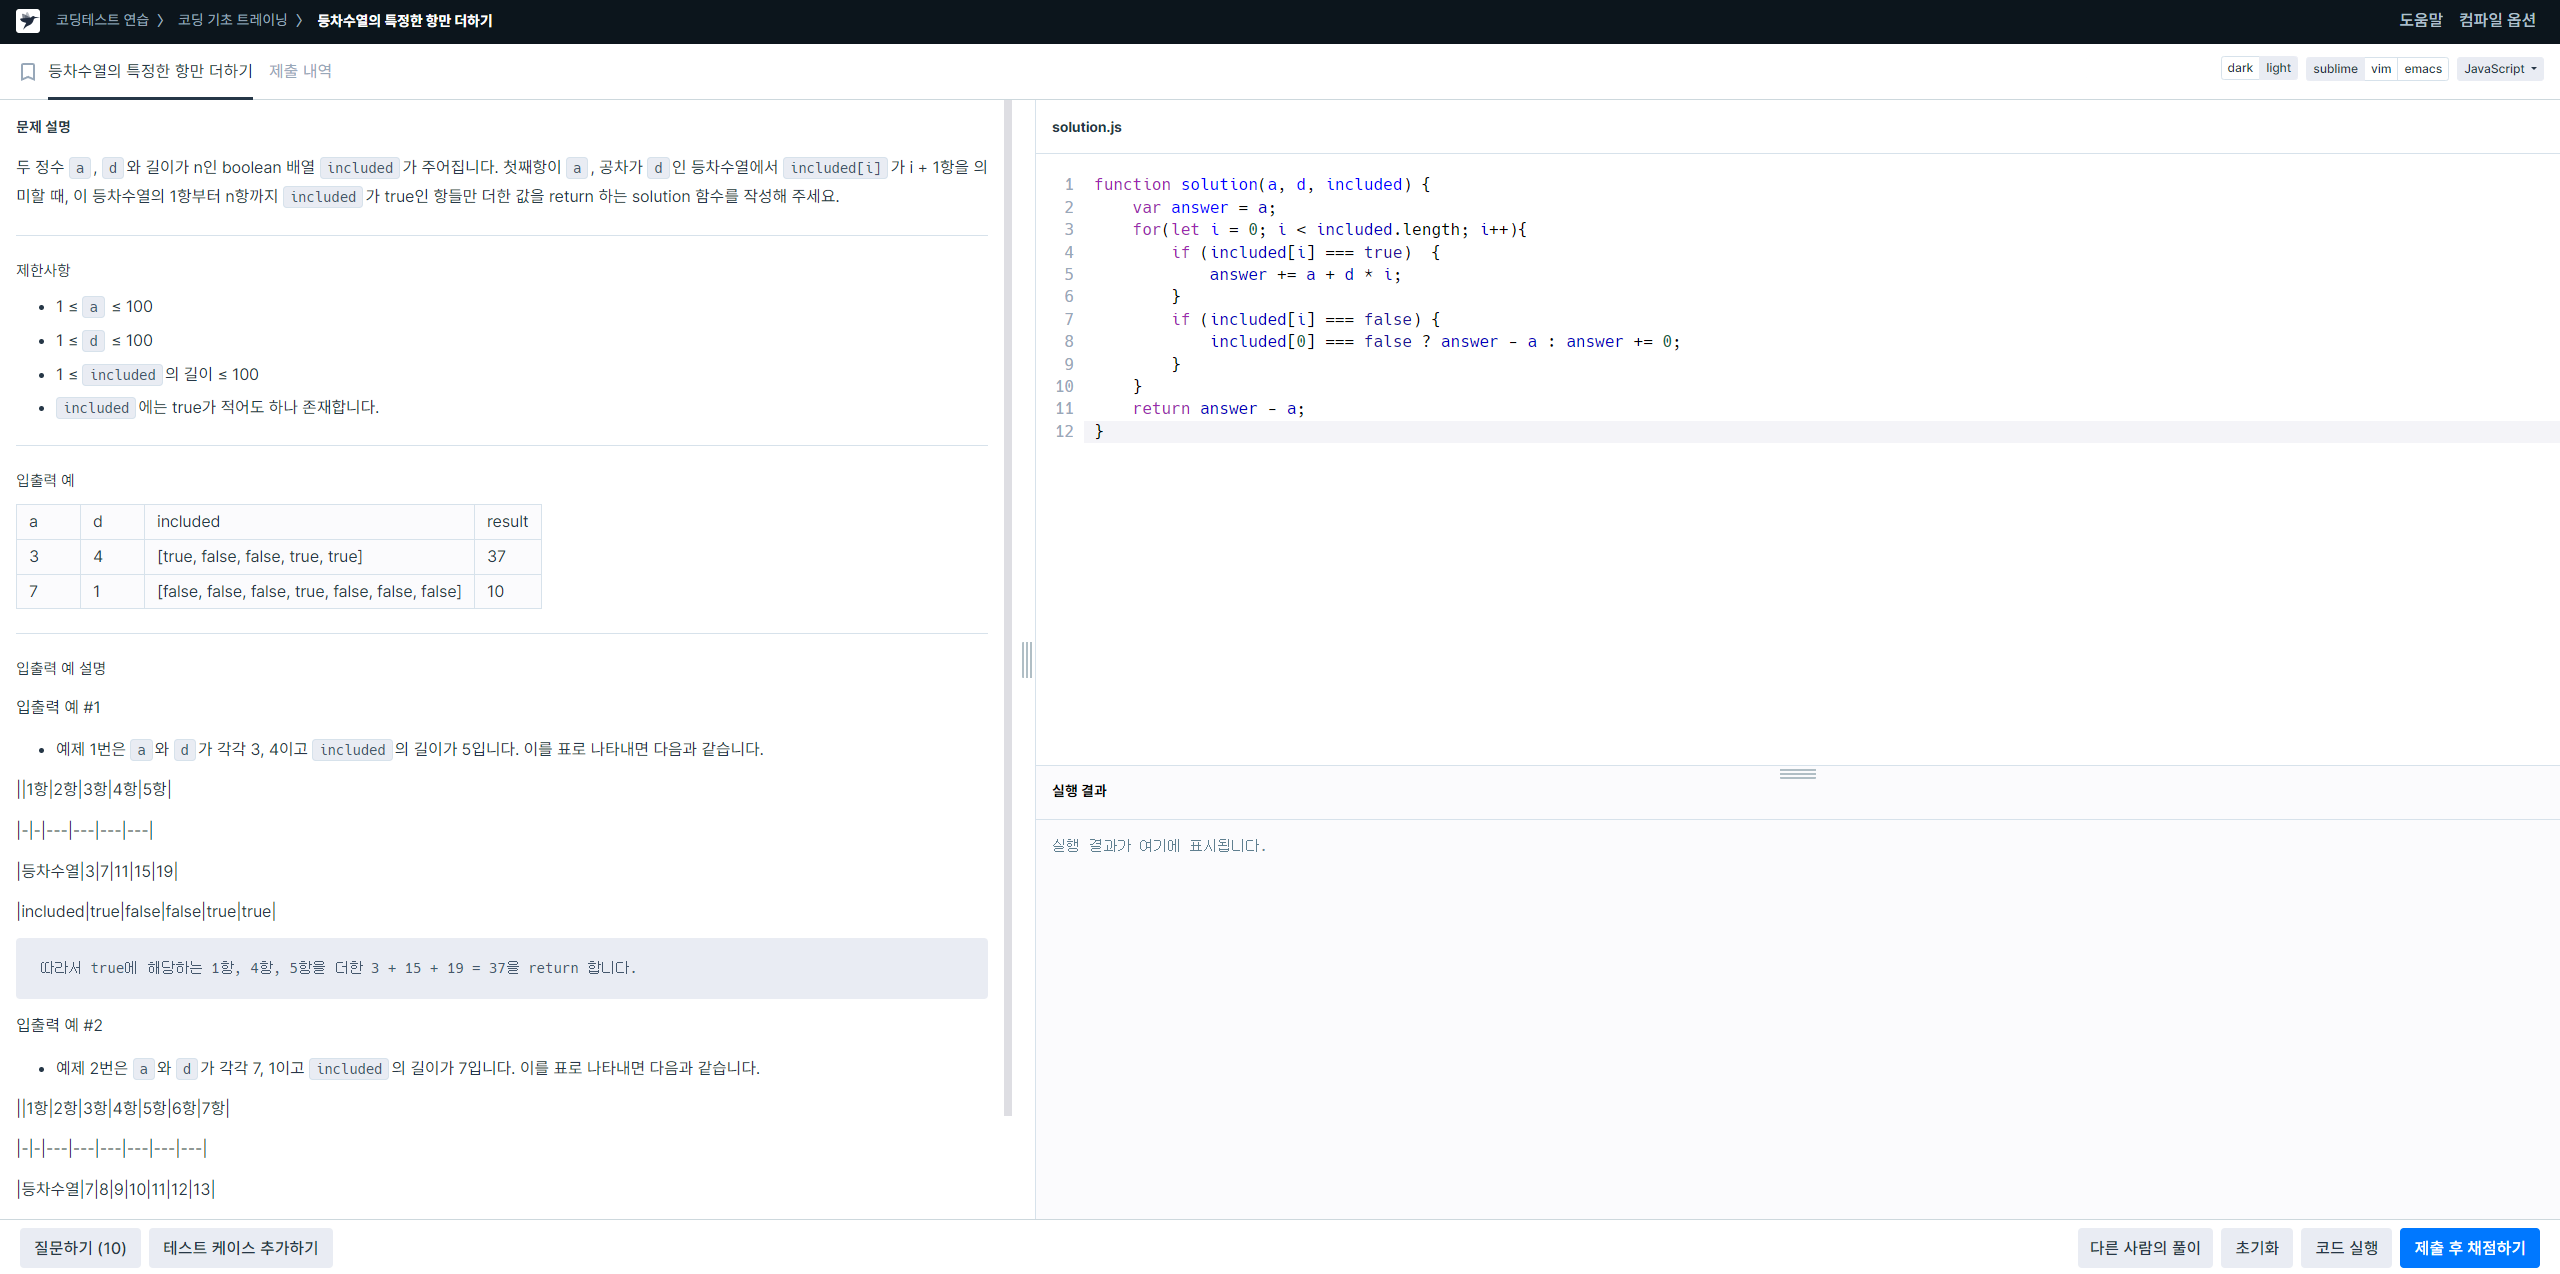The image size is (2560, 1274).
Task: Reset code with 초기화 button
Action: (x=2256, y=1248)
